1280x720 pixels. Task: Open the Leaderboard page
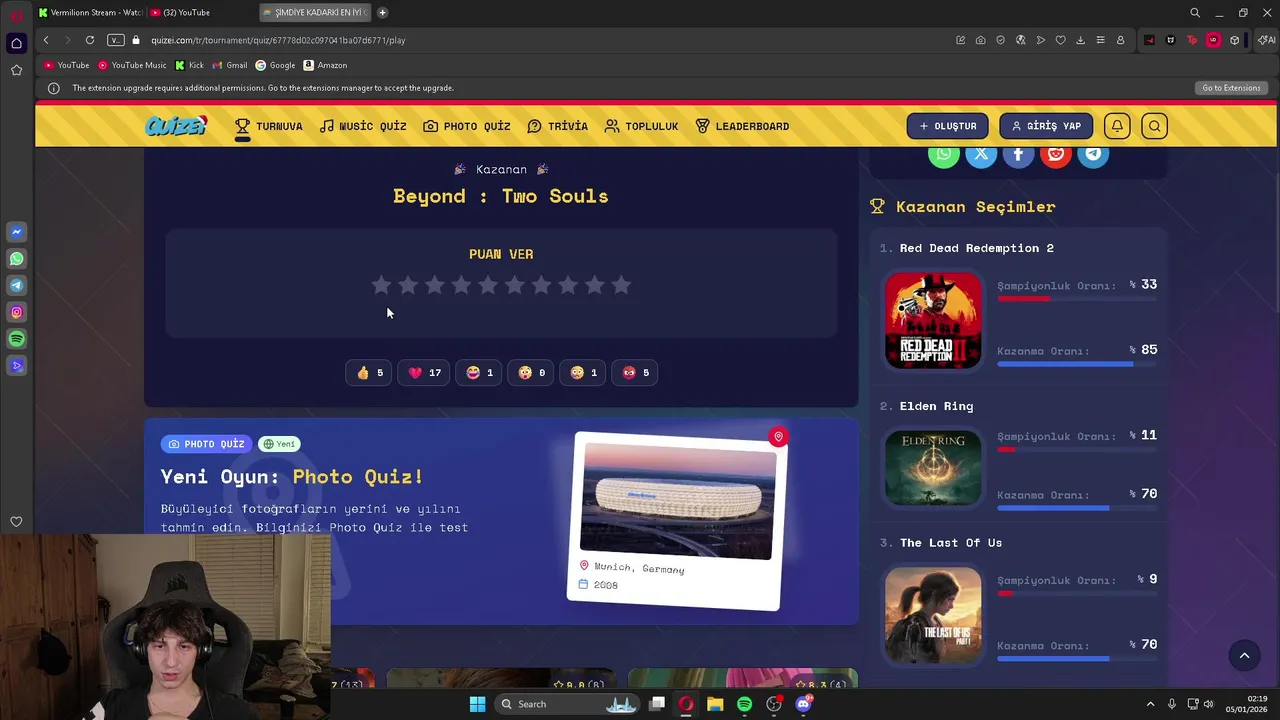[742, 126]
